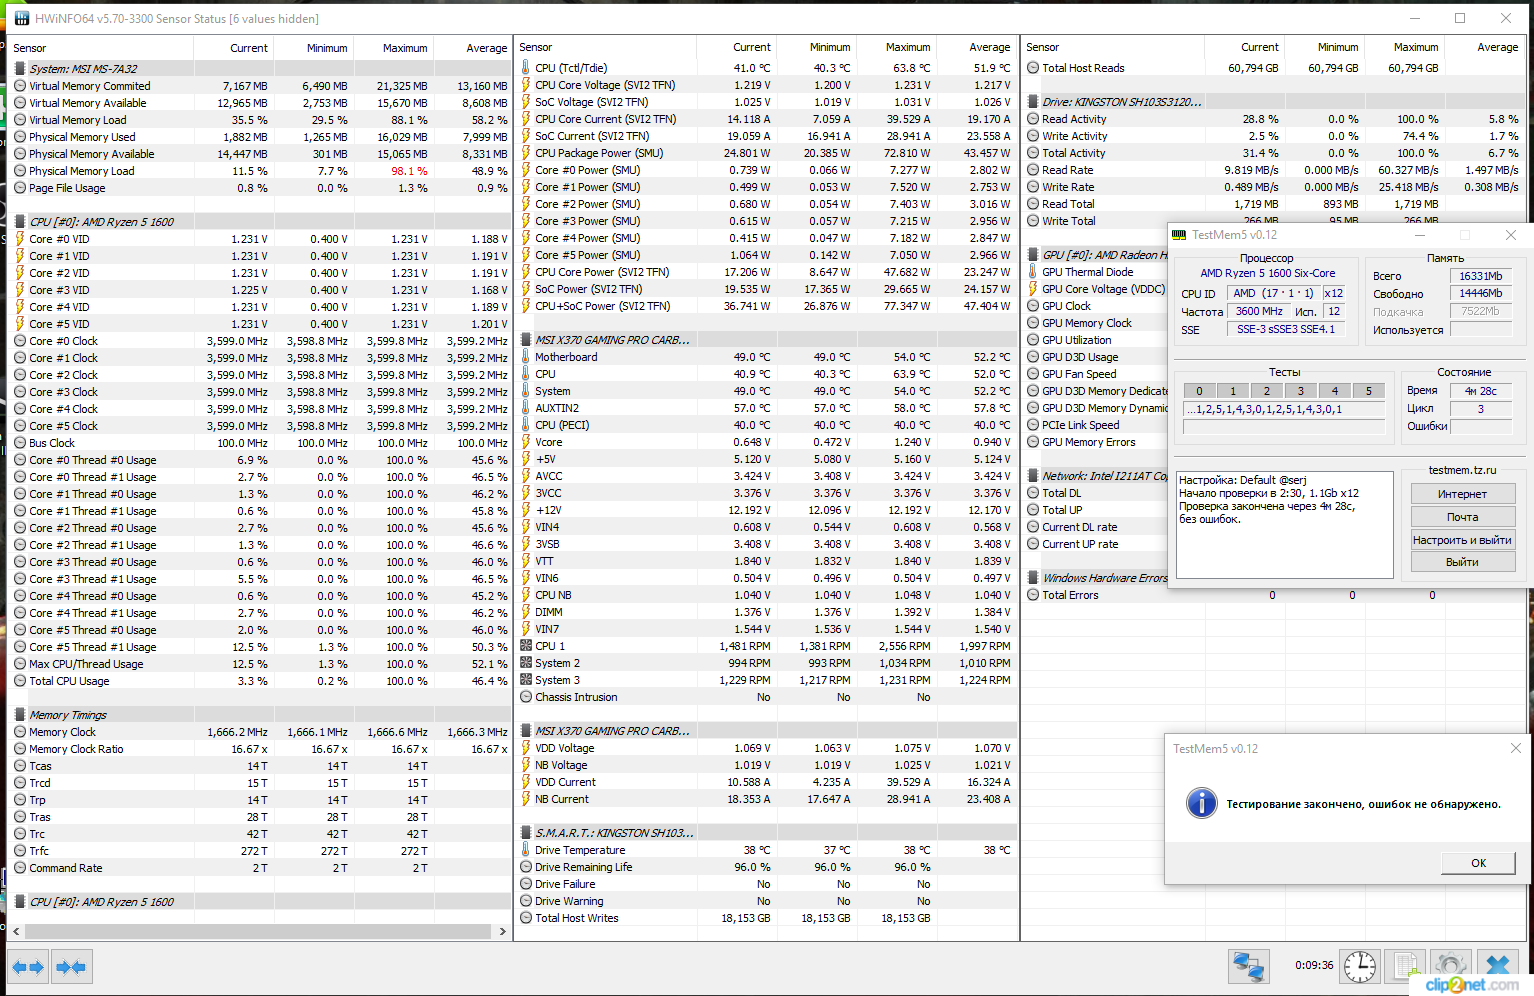Click the clock icon to reset min/max
Image resolution: width=1534 pixels, height=996 pixels.
1359,966
